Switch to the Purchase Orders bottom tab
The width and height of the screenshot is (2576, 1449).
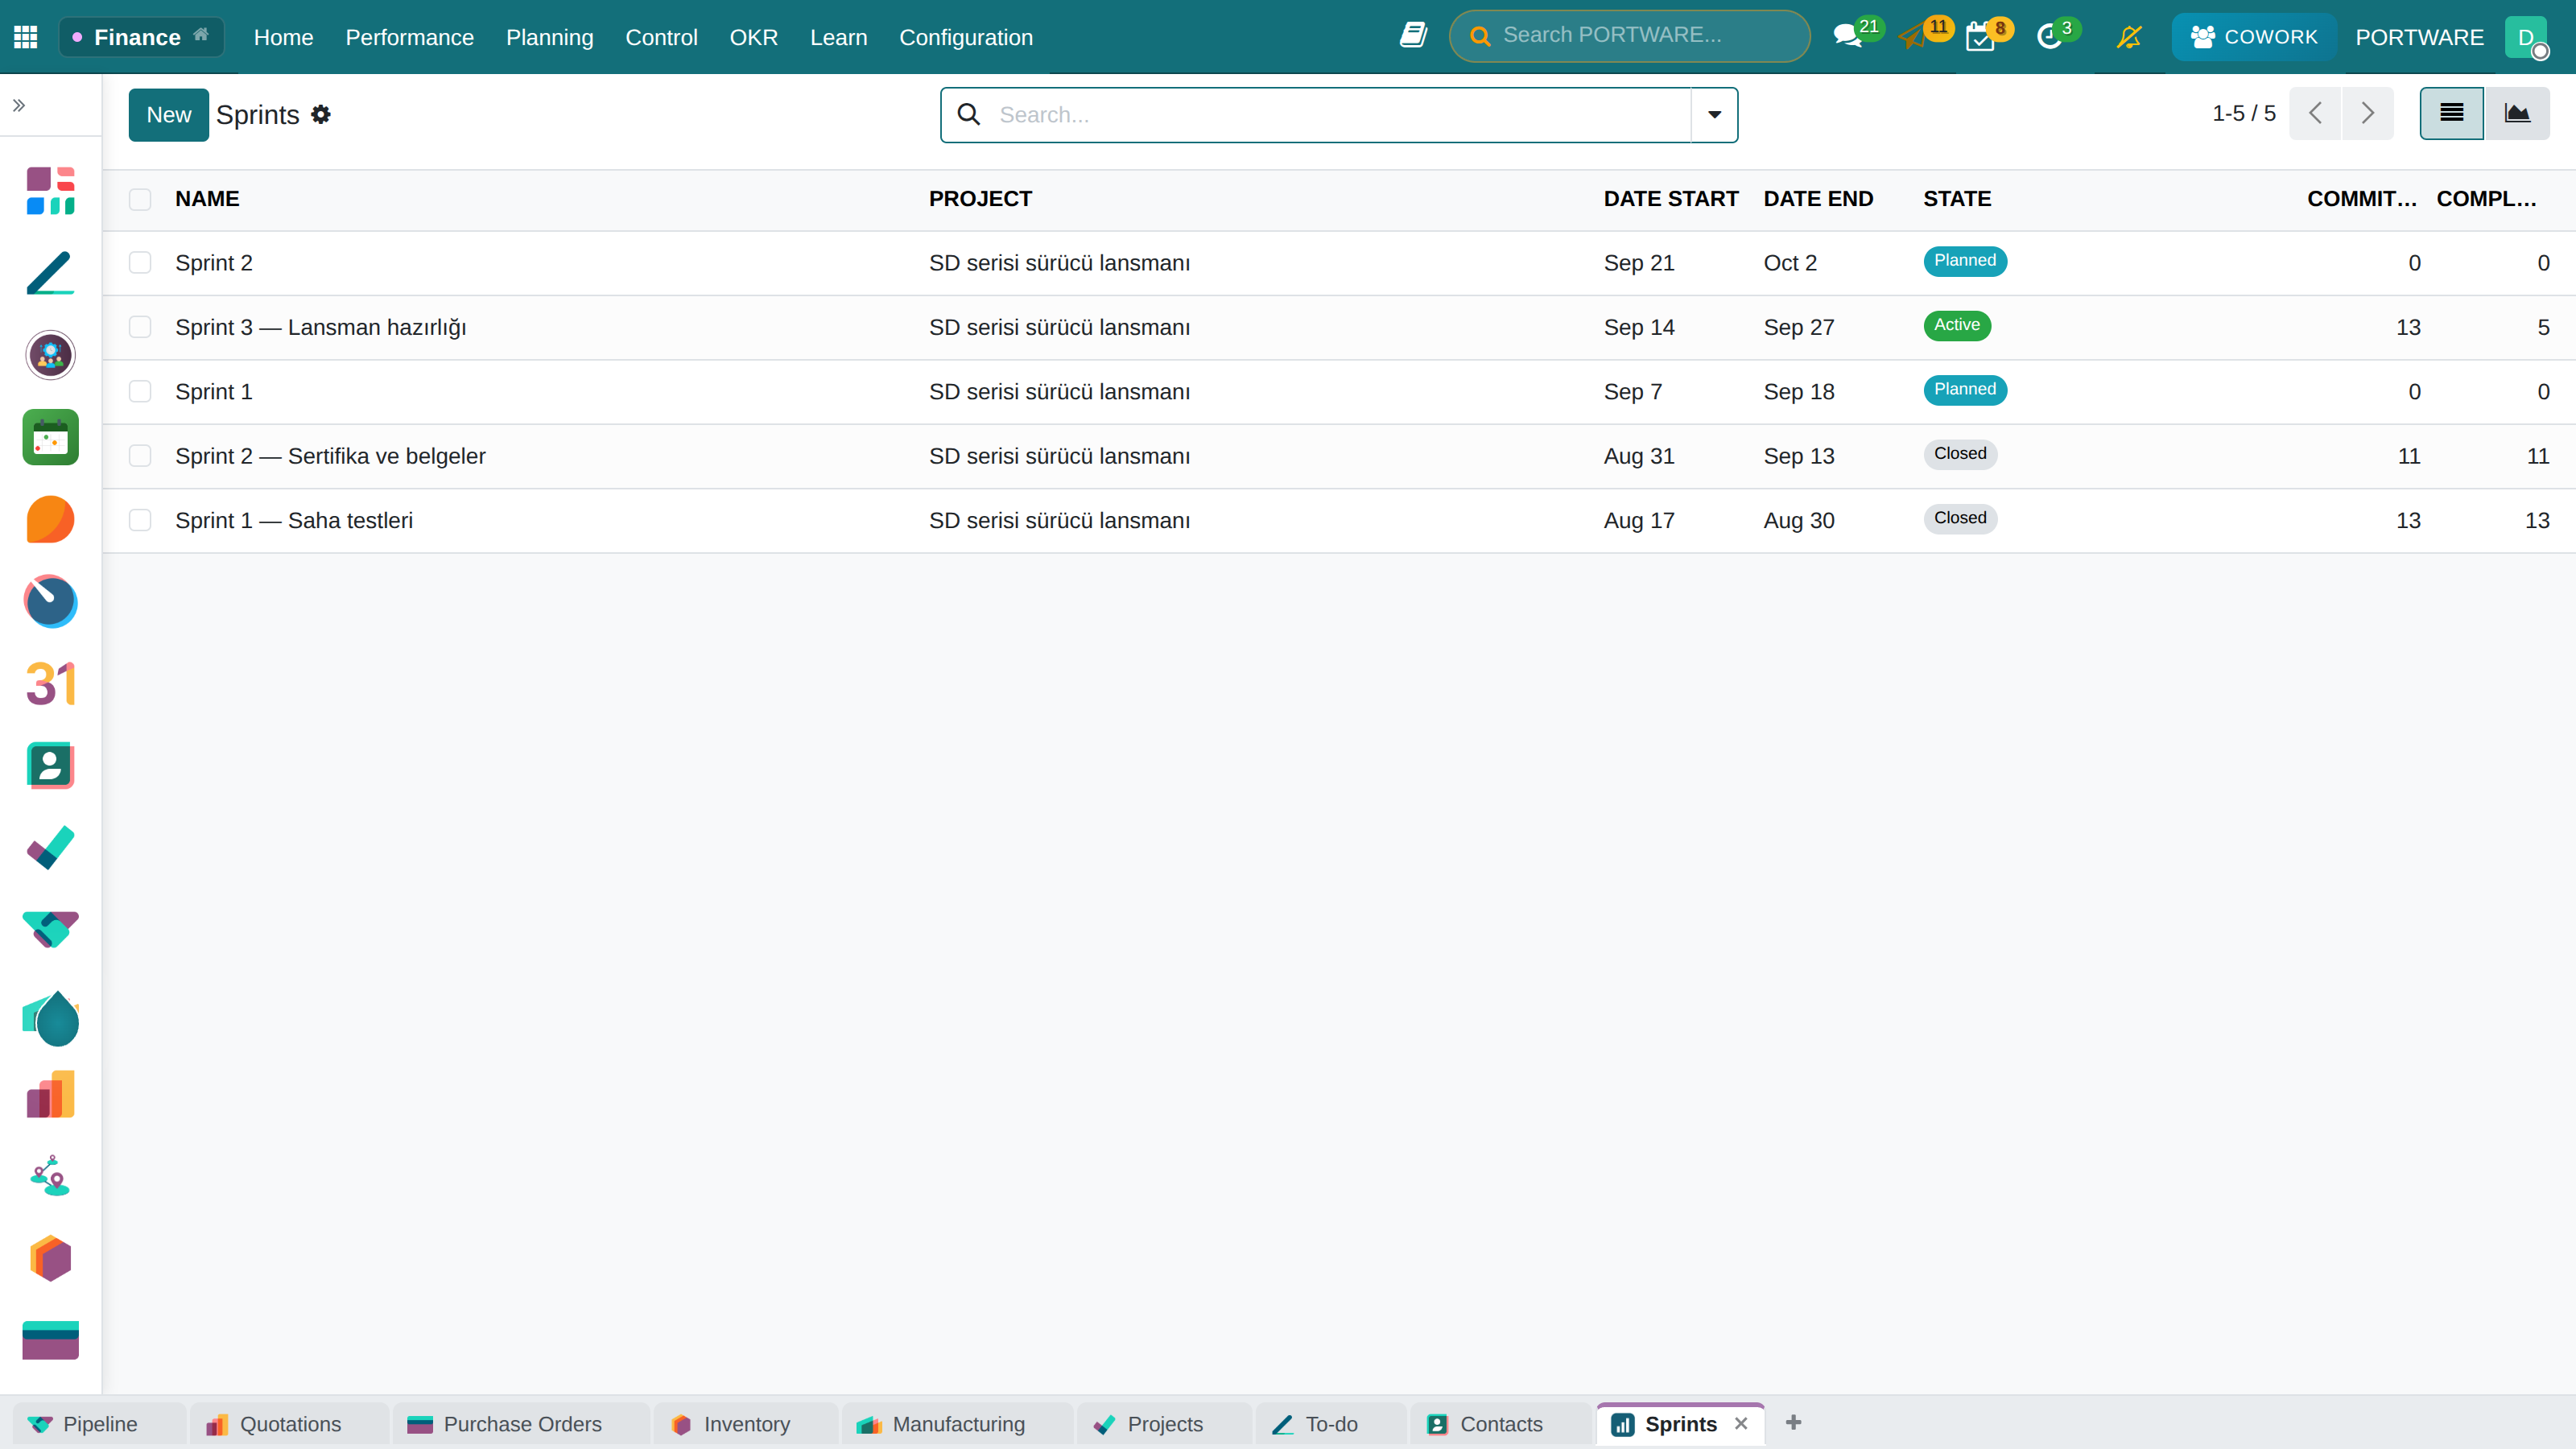point(521,1424)
